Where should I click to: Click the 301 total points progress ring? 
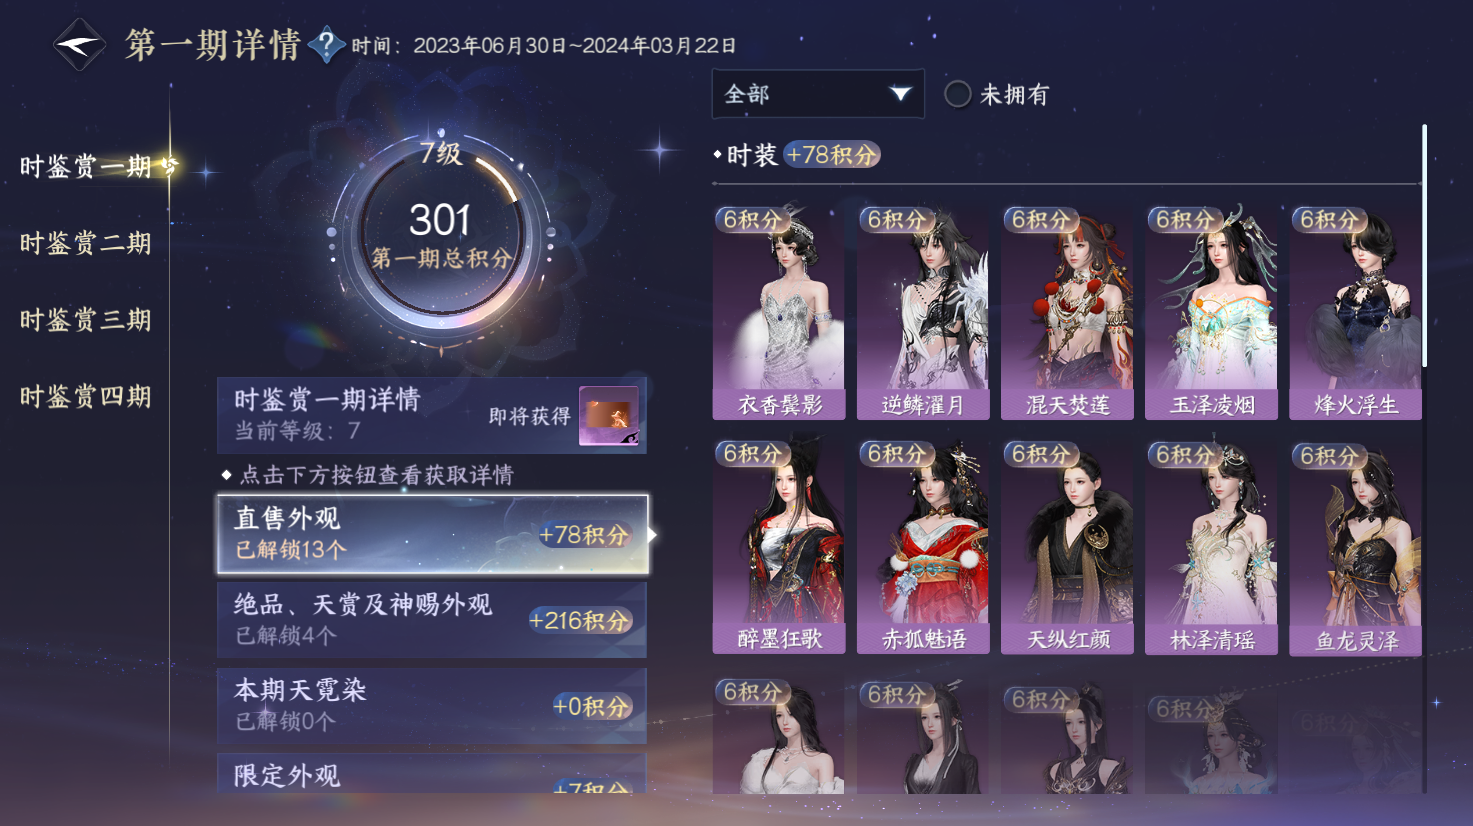coord(440,240)
